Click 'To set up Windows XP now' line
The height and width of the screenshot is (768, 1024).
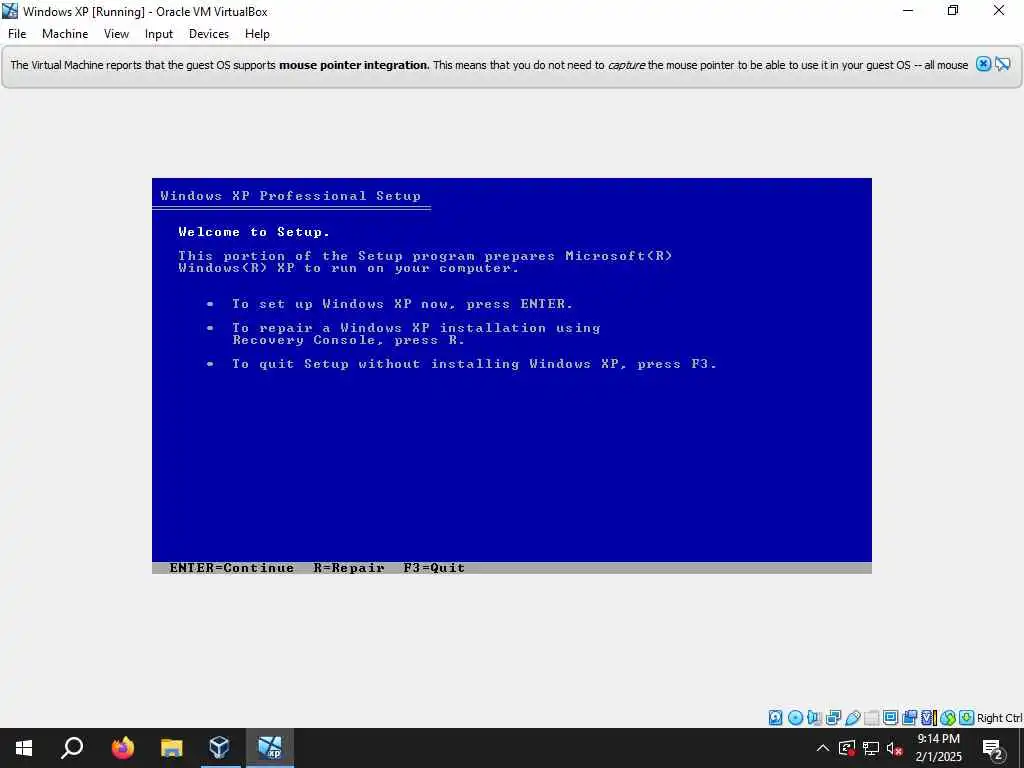pos(402,304)
